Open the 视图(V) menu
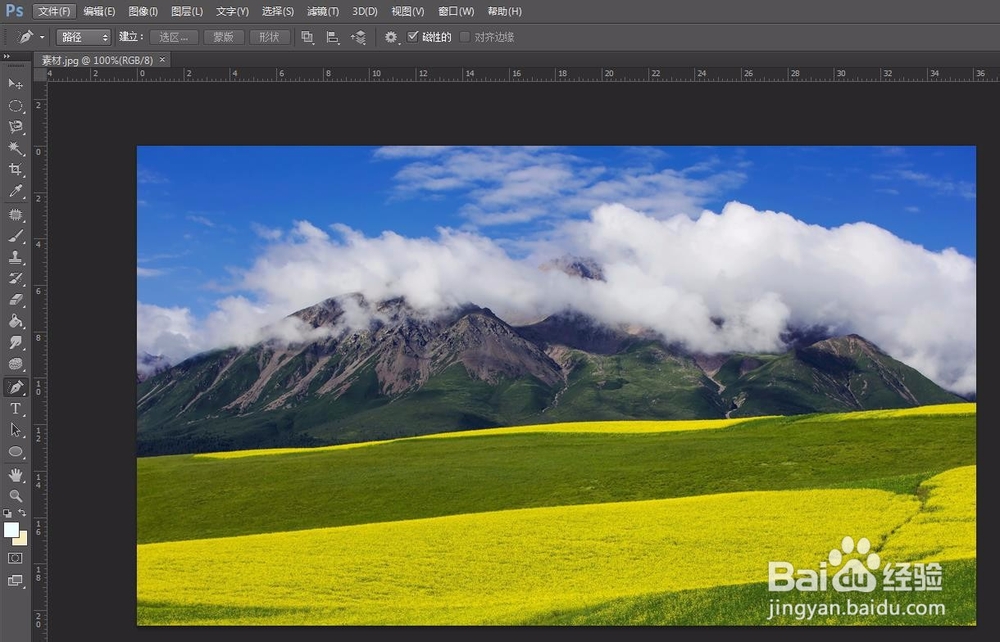 click(x=408, y=11)
